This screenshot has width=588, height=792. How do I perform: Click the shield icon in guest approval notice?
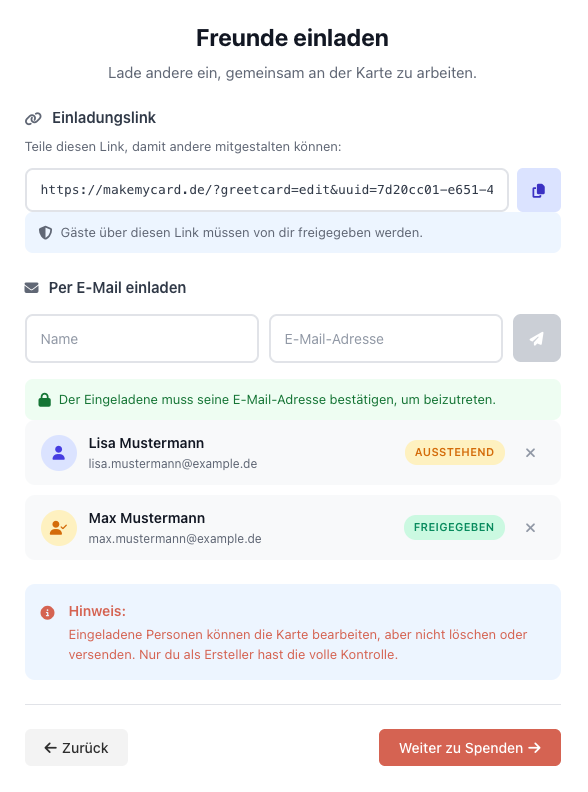tap(45, 233)
